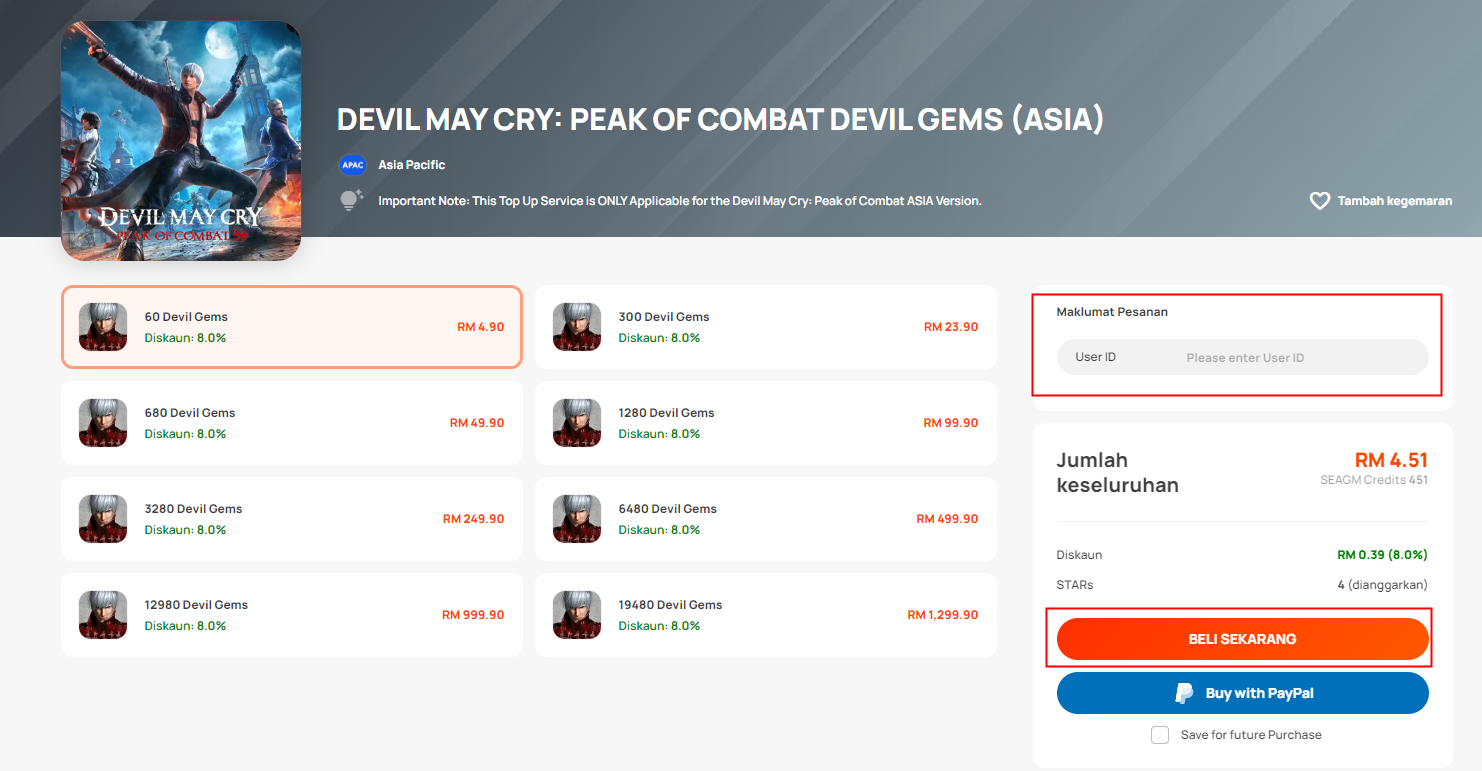This screenshot has width=1482, height=771.
Task: Click the 300 Devil Gems item icon
Action: coord(577,327)
